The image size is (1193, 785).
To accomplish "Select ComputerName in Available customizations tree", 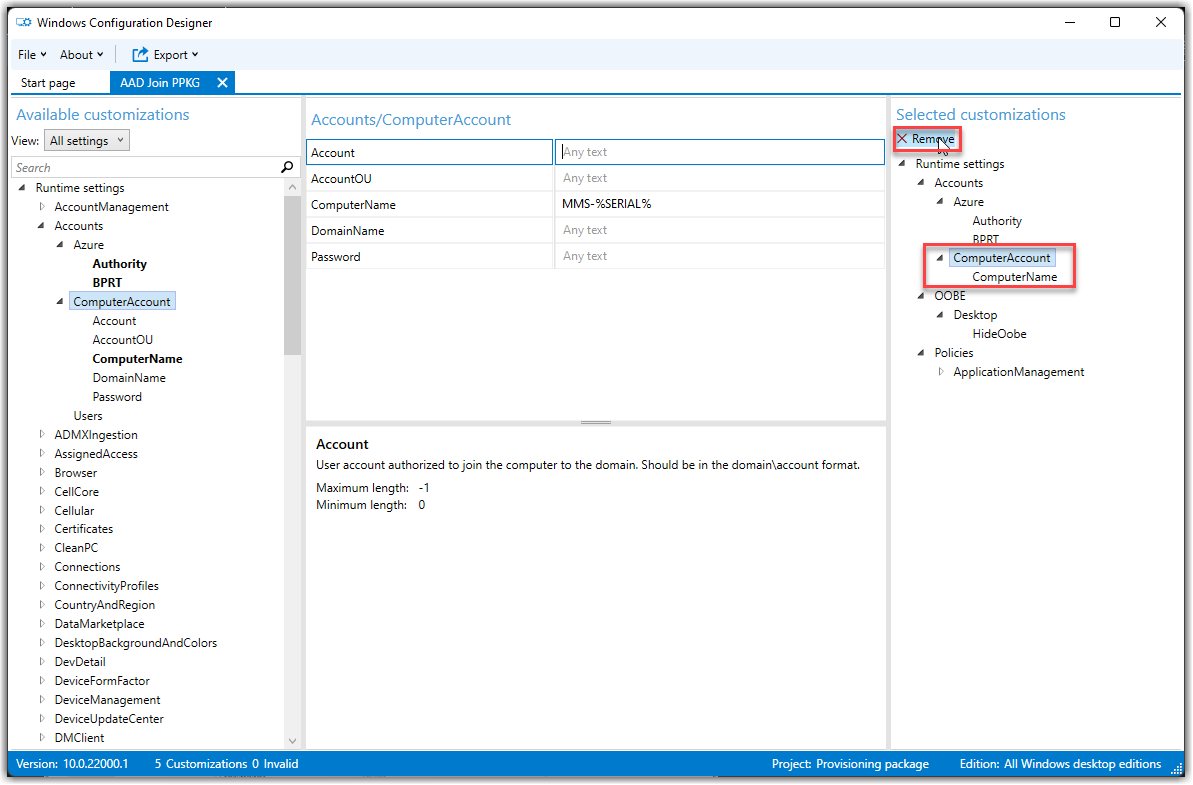I will pyautogui.click(x=137, y=359).
